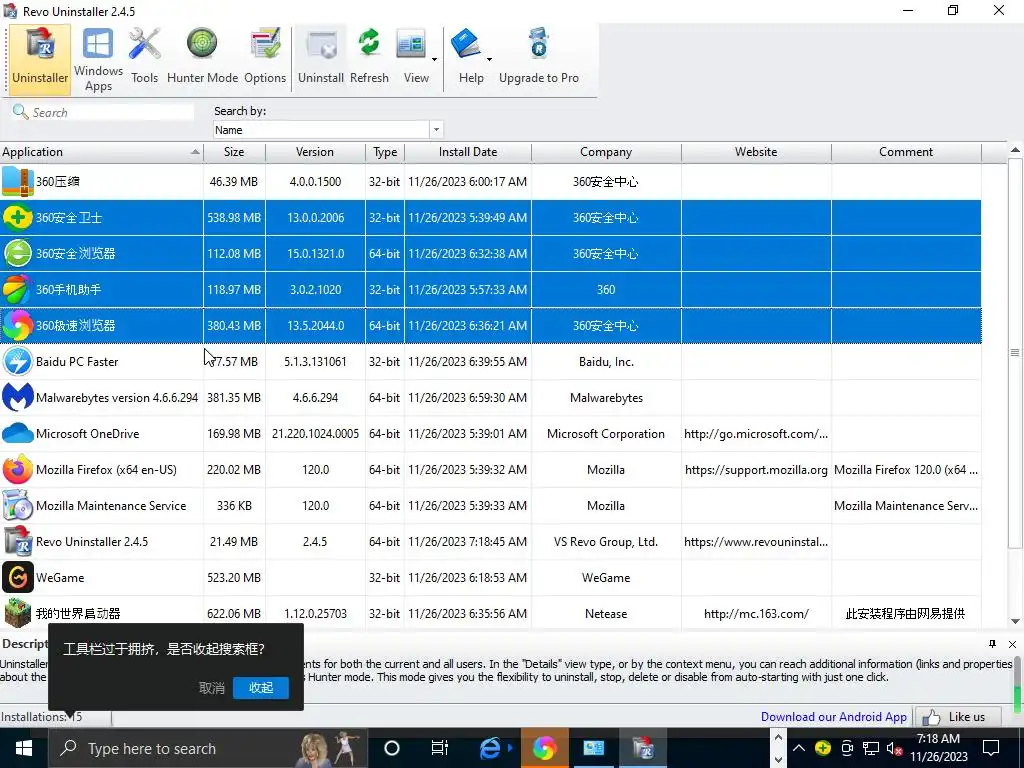Viewport: 1024px width, 768px height.
Task: Click the taskbar search box
Action: pos(208,748)
